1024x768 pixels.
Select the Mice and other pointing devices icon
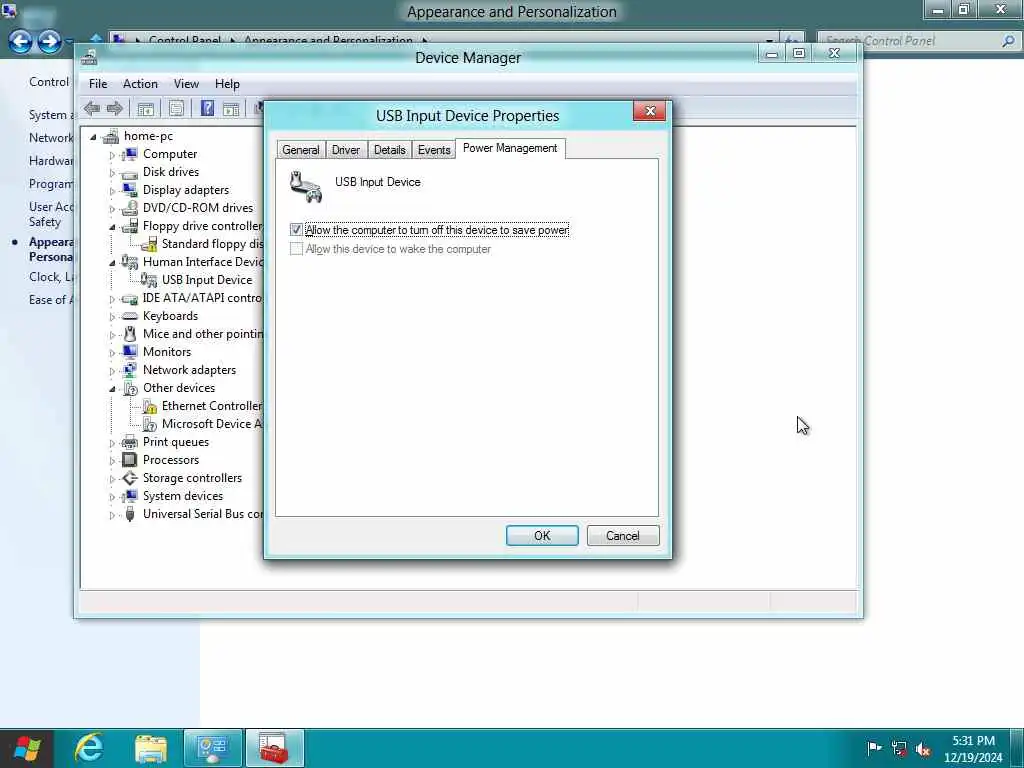tap(130, 334)
